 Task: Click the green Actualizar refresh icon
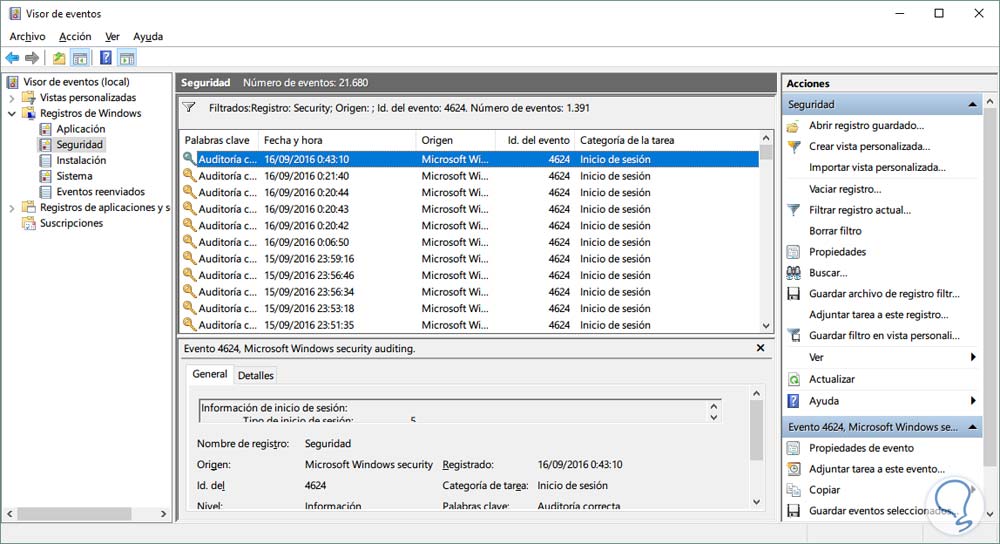pyautogui.click(x=793, y=379)
